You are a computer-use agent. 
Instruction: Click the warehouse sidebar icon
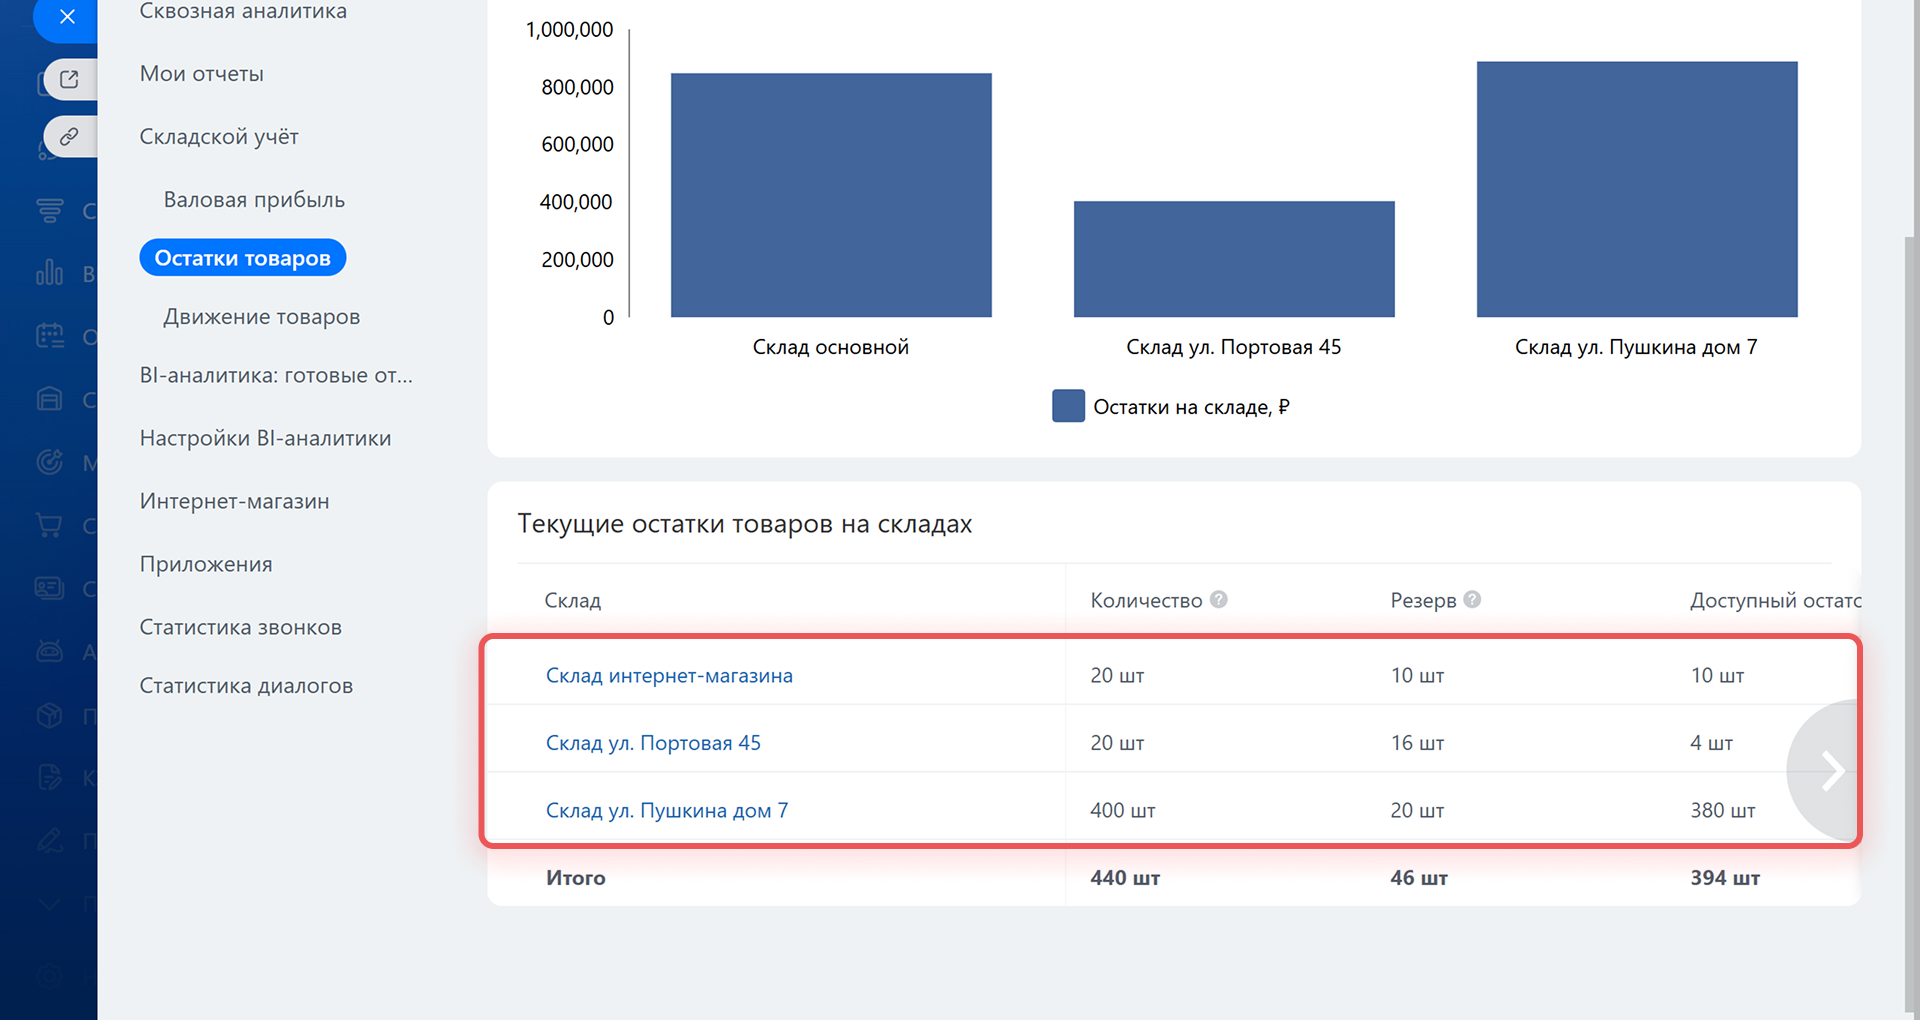49,399
